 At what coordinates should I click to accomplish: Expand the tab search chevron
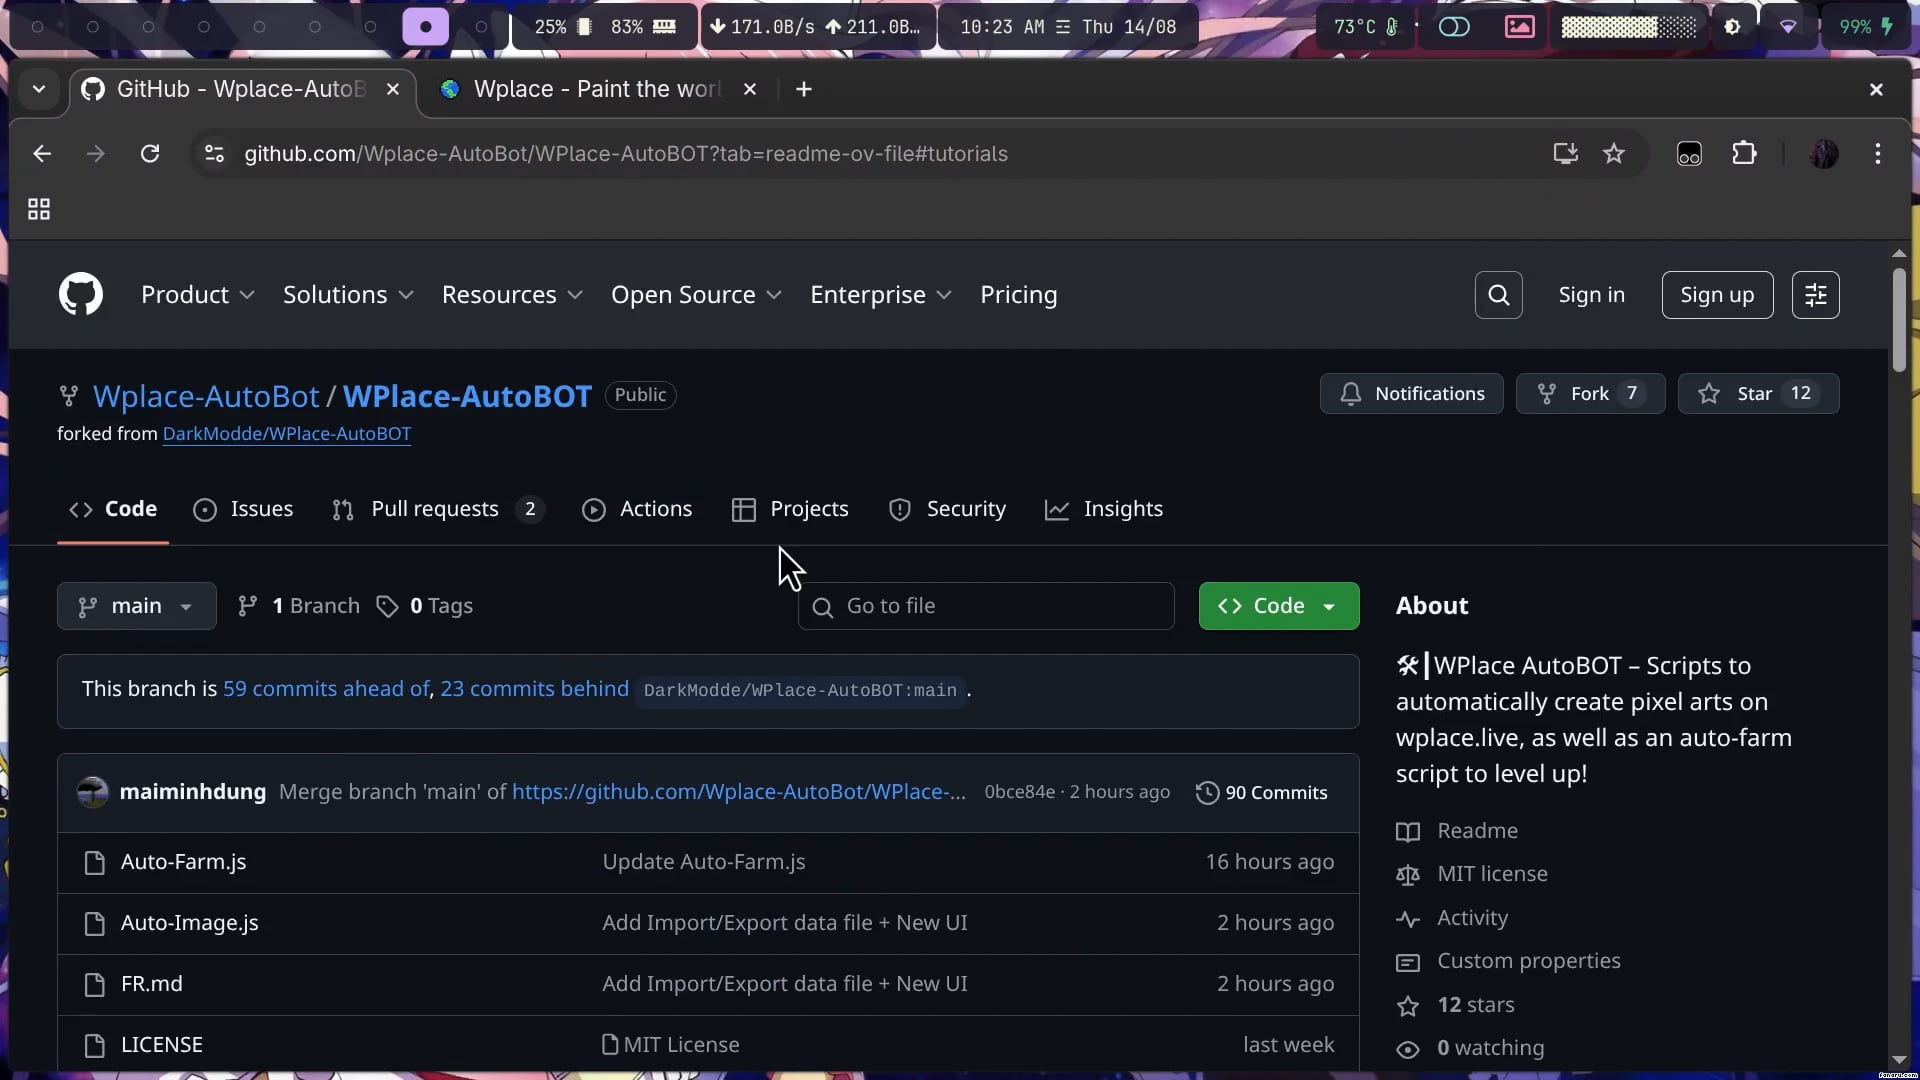pos(39,89)
